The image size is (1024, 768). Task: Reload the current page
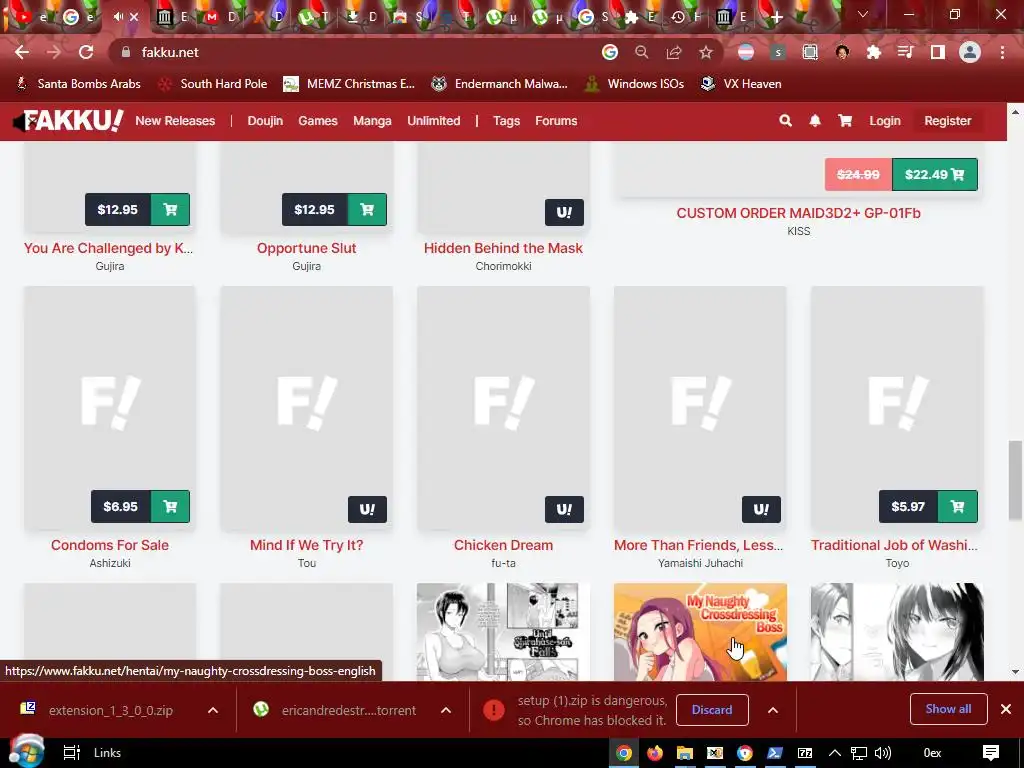tap(86, 52)
